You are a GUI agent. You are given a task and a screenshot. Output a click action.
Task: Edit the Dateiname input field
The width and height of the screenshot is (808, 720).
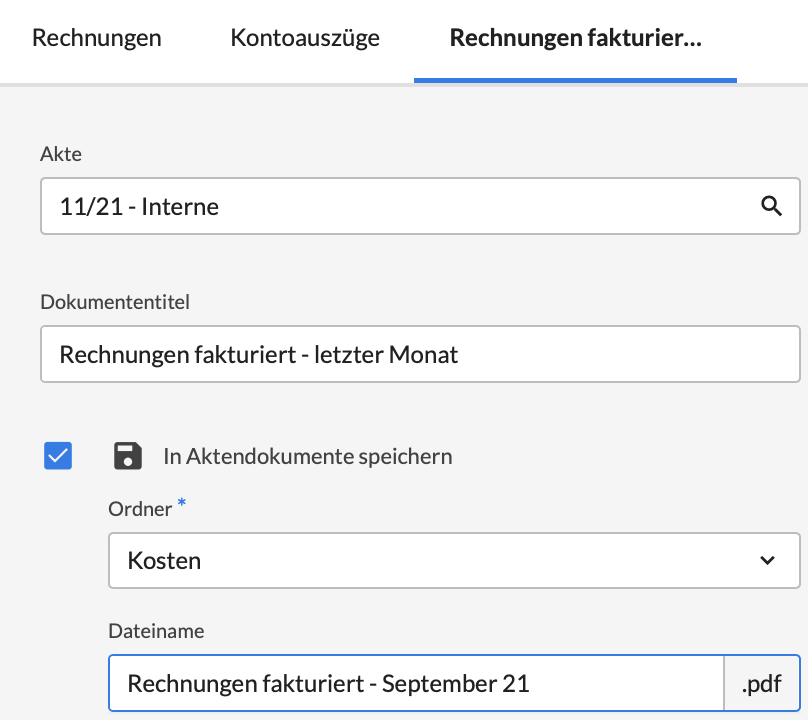pos(416,683)
